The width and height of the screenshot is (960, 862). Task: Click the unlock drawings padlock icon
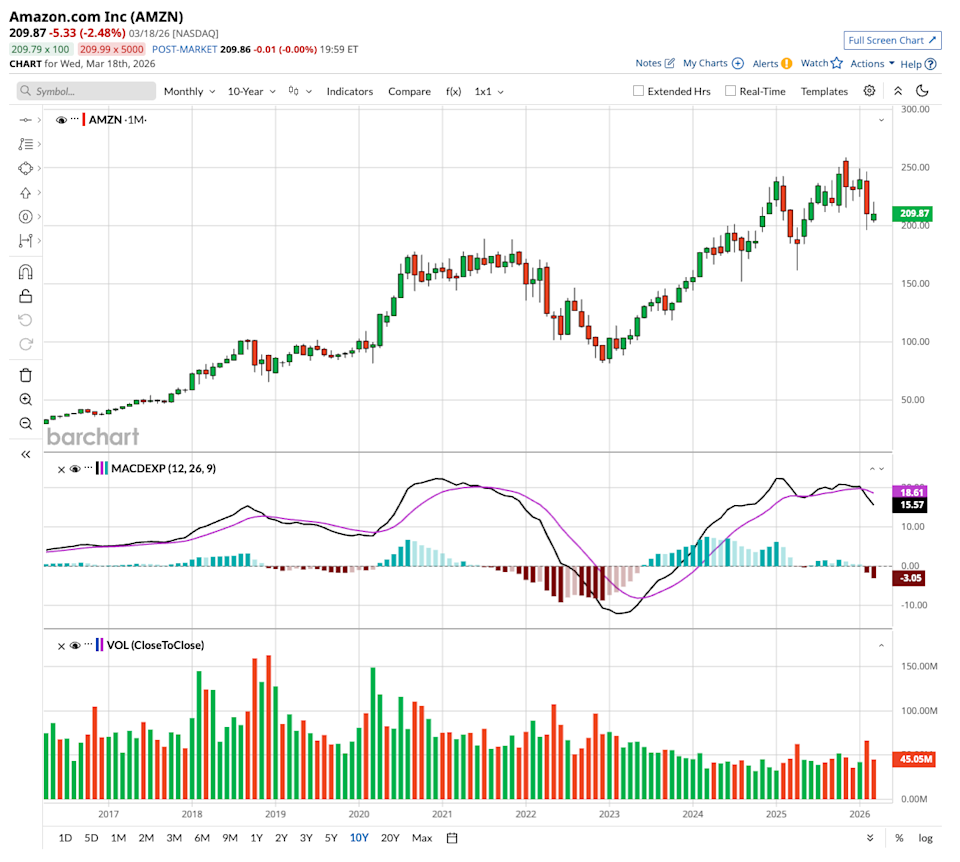click(26, 296)
